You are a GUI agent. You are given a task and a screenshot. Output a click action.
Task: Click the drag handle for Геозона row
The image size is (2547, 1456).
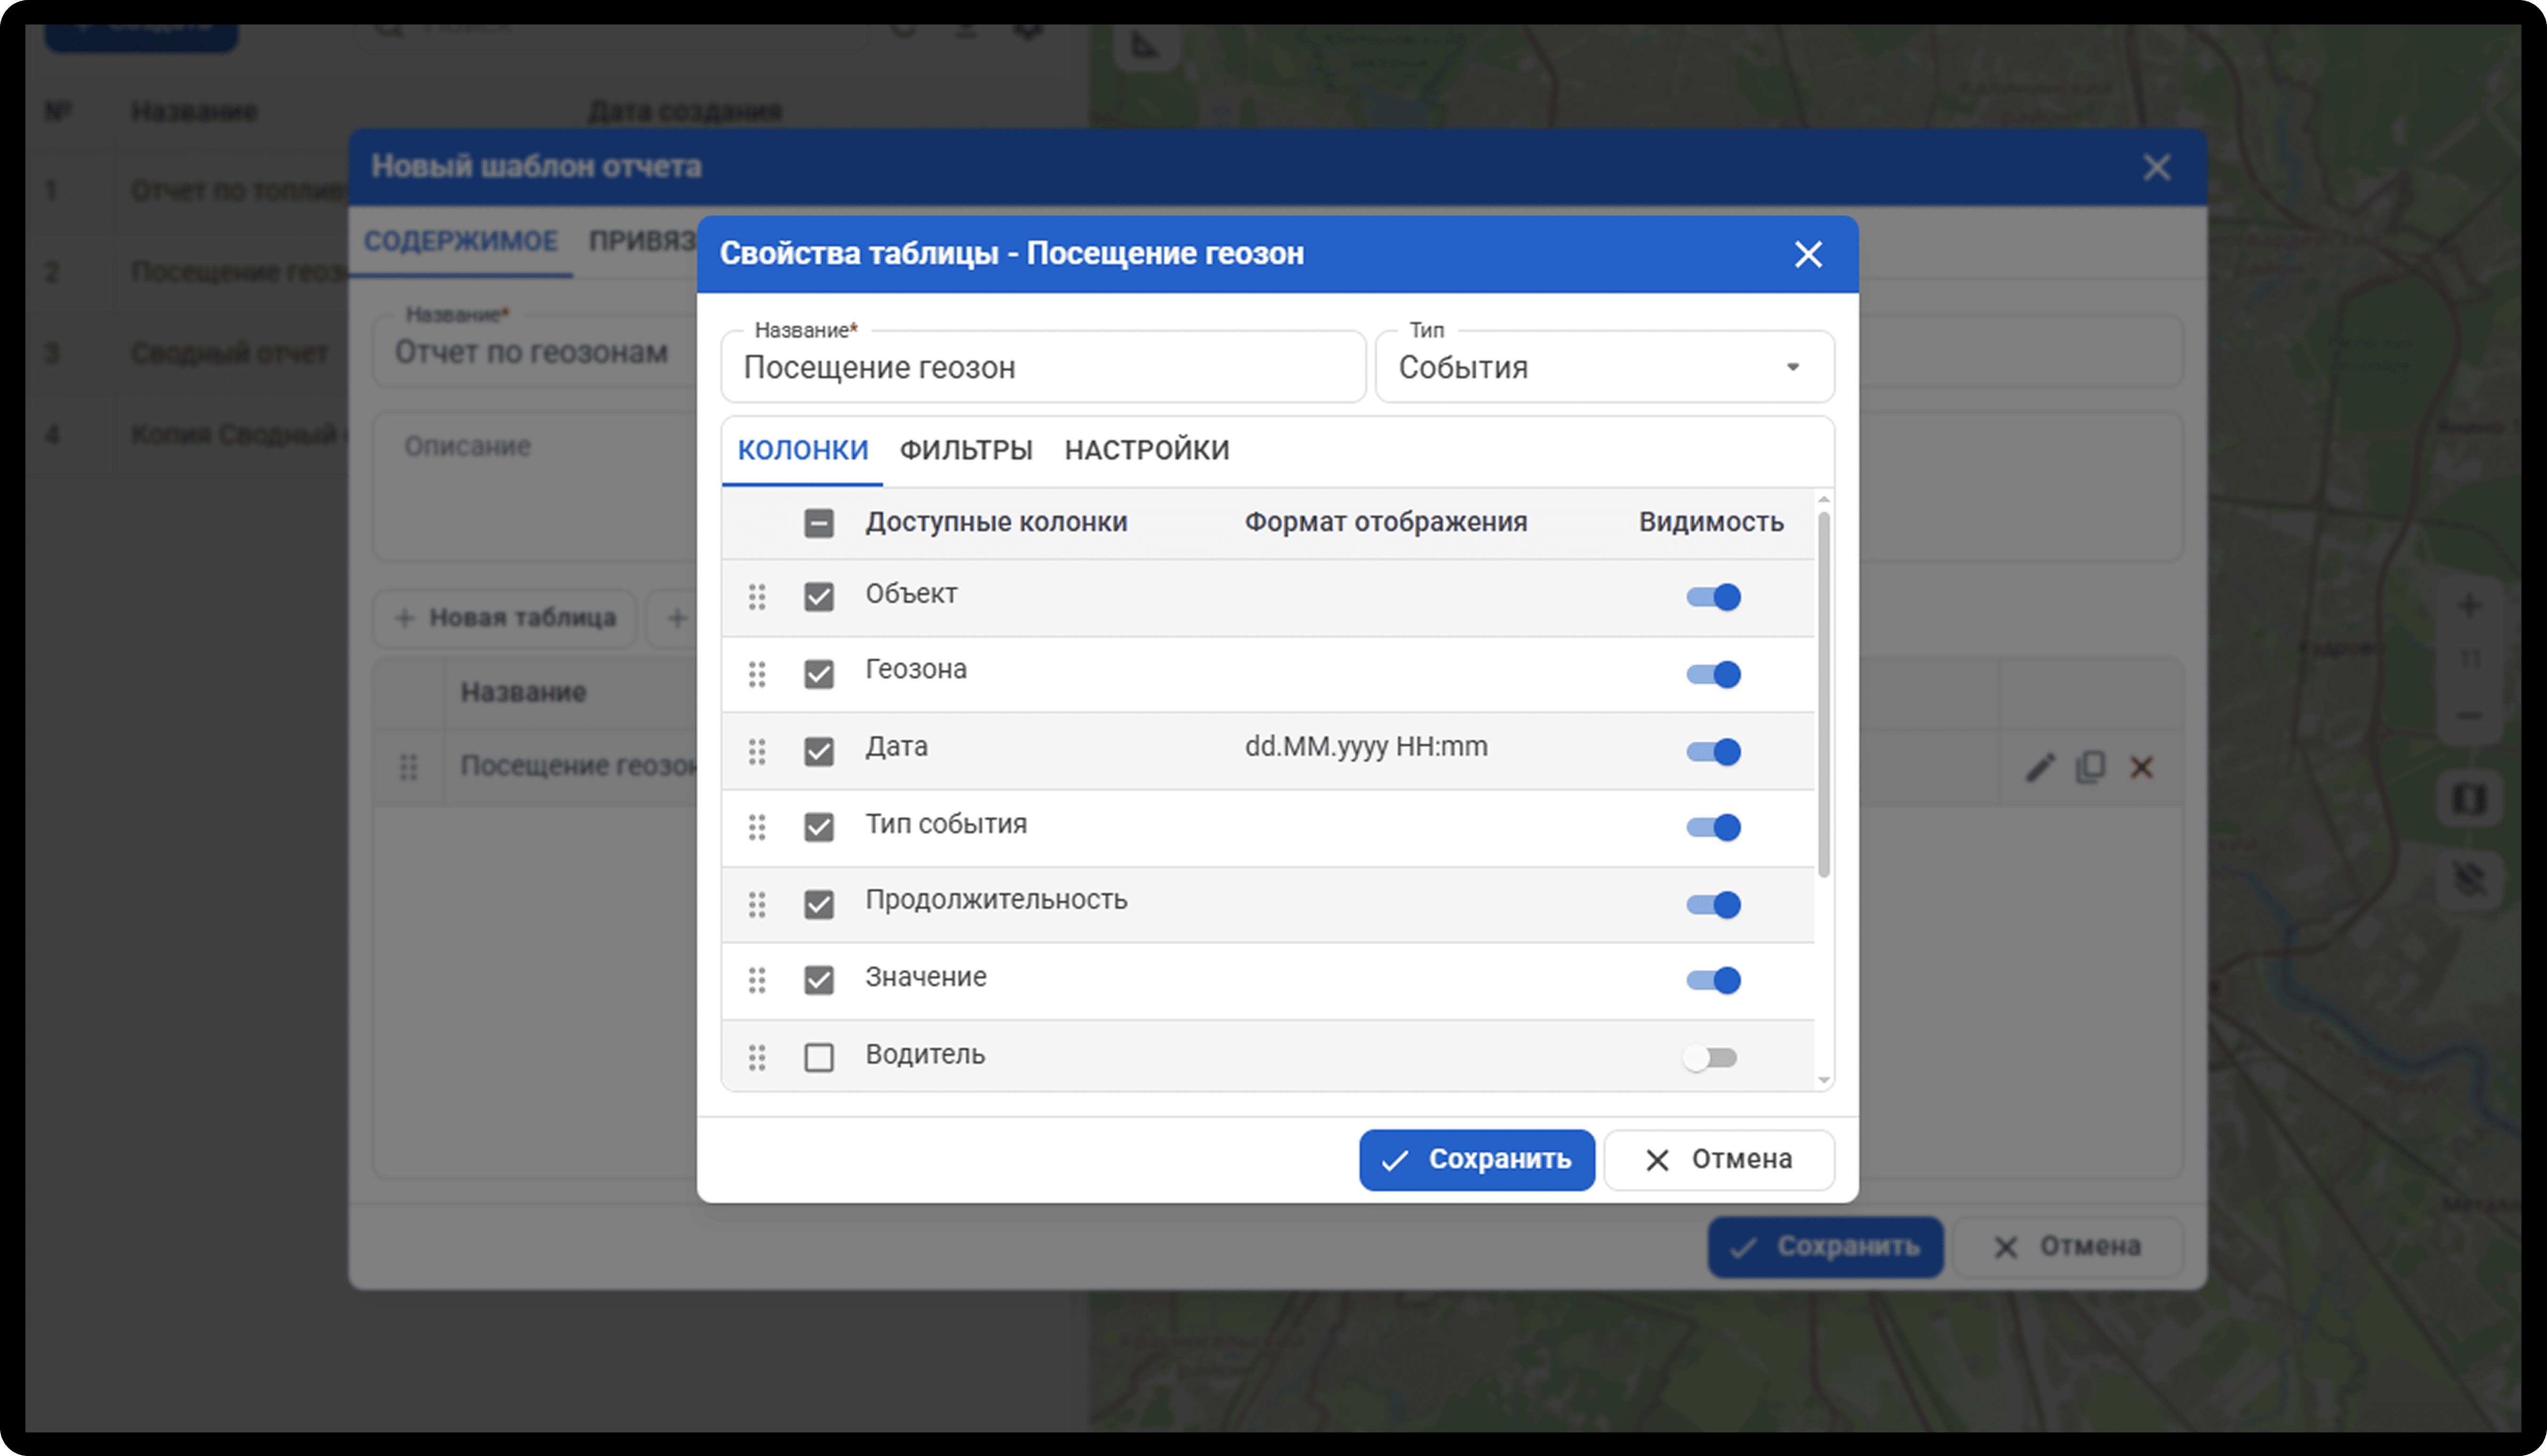[x=757, y=674]
